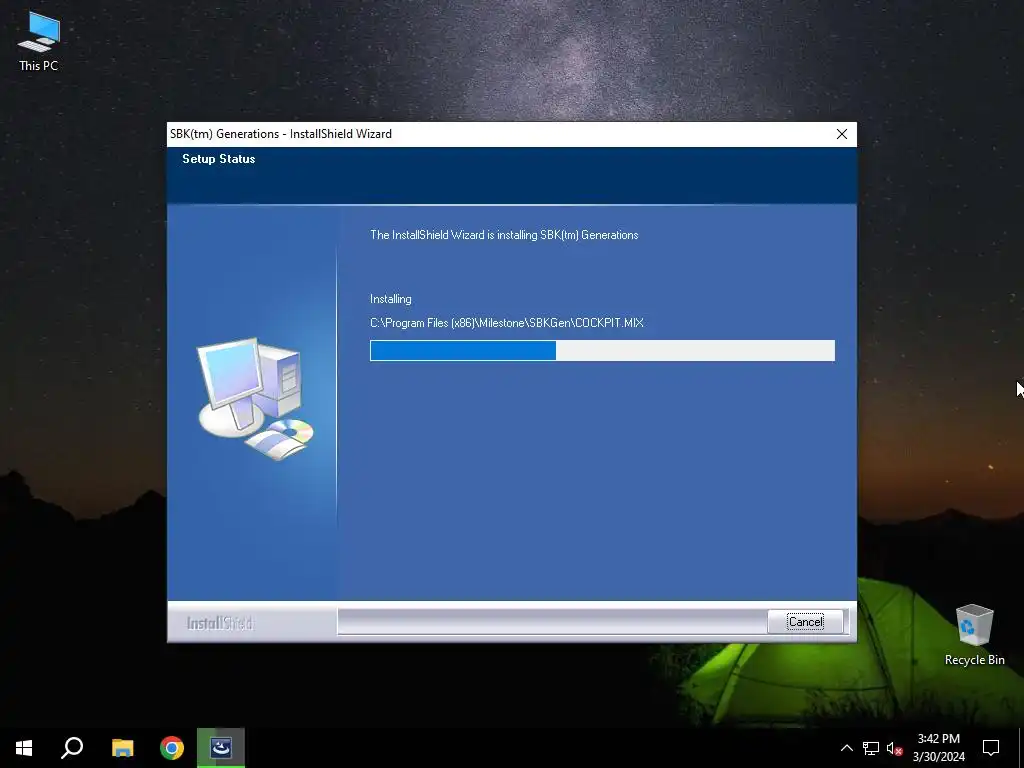The width and height of the screenshot is (1024, 768).
Task: Close the InstallShield Wizard window
Action: (842, 134)
